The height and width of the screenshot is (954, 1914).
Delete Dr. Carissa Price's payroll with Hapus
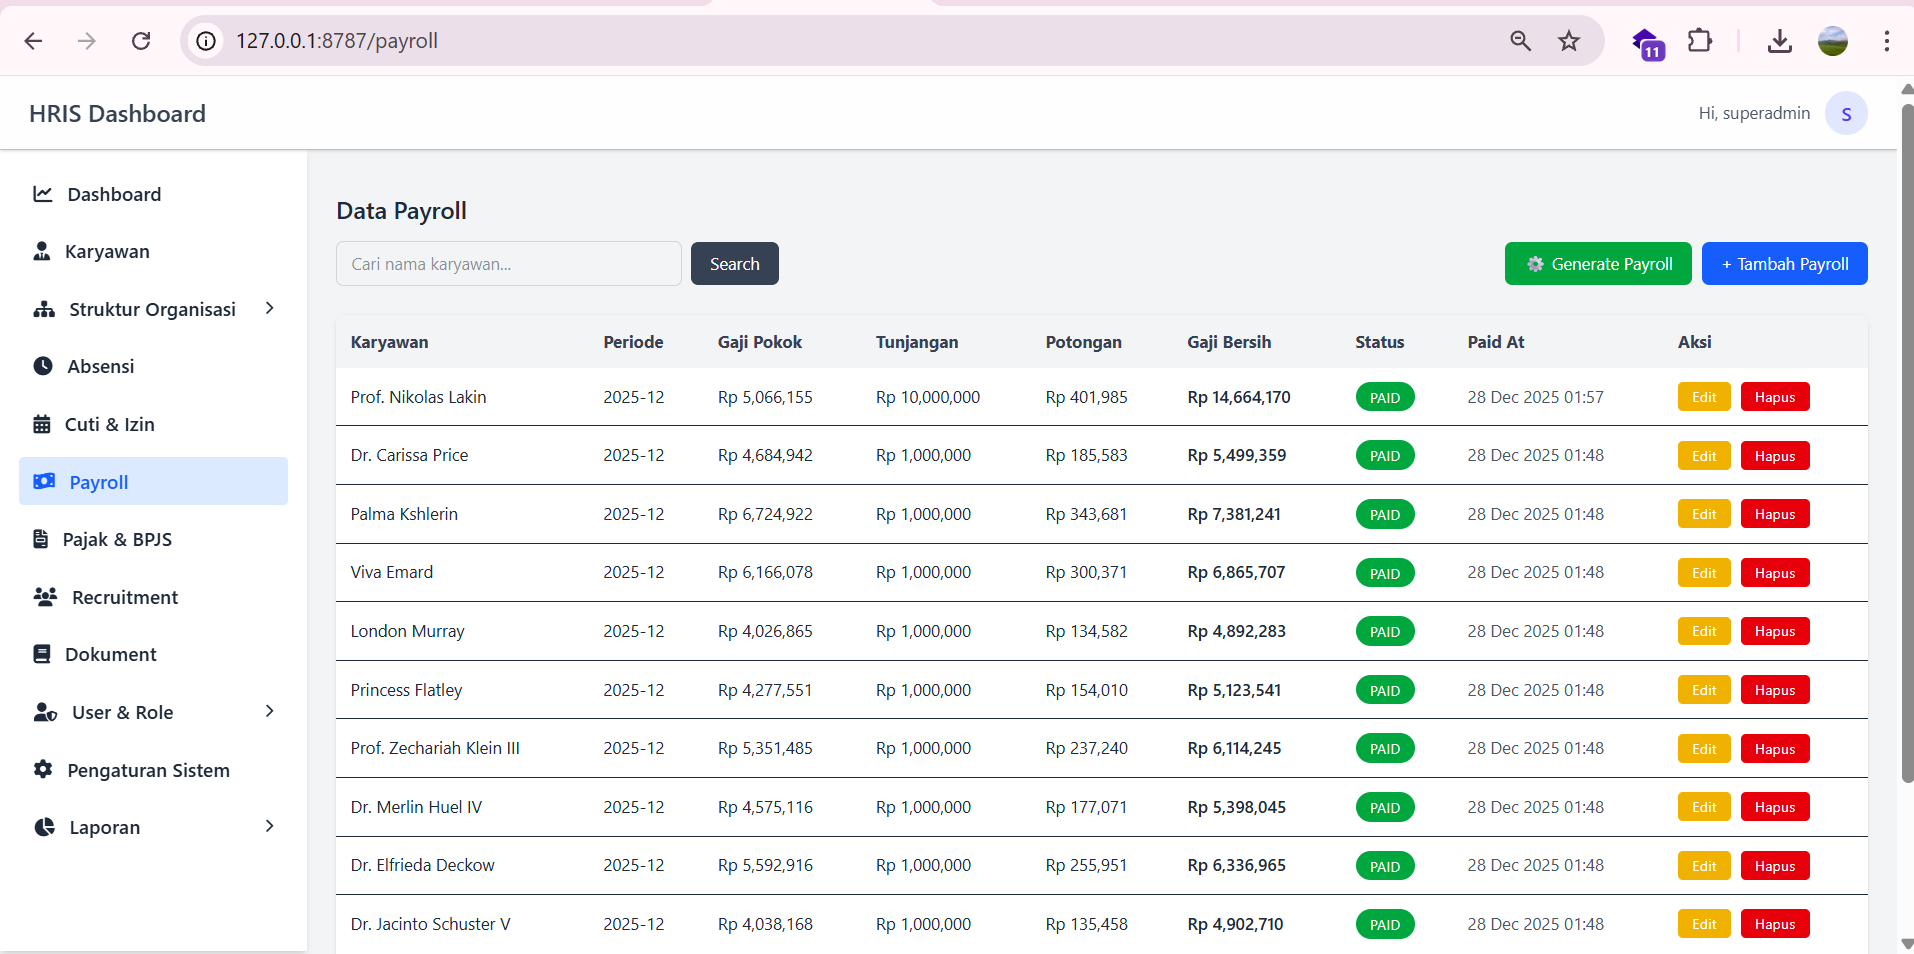pos(1774,456)
